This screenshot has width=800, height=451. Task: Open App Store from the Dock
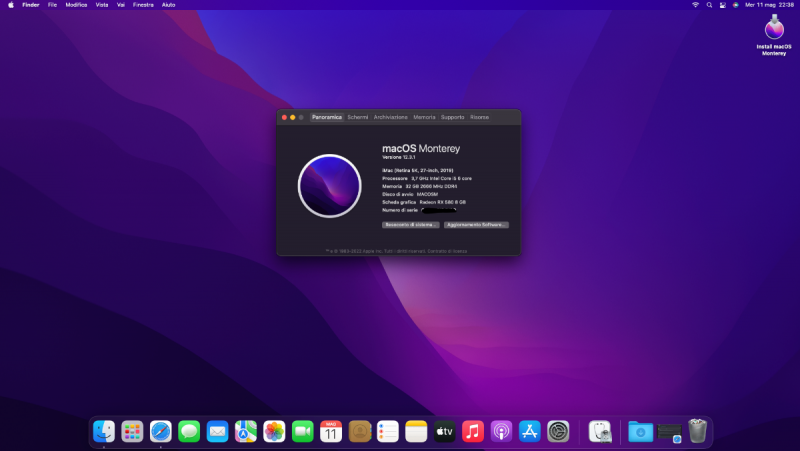tap(530, 431)
